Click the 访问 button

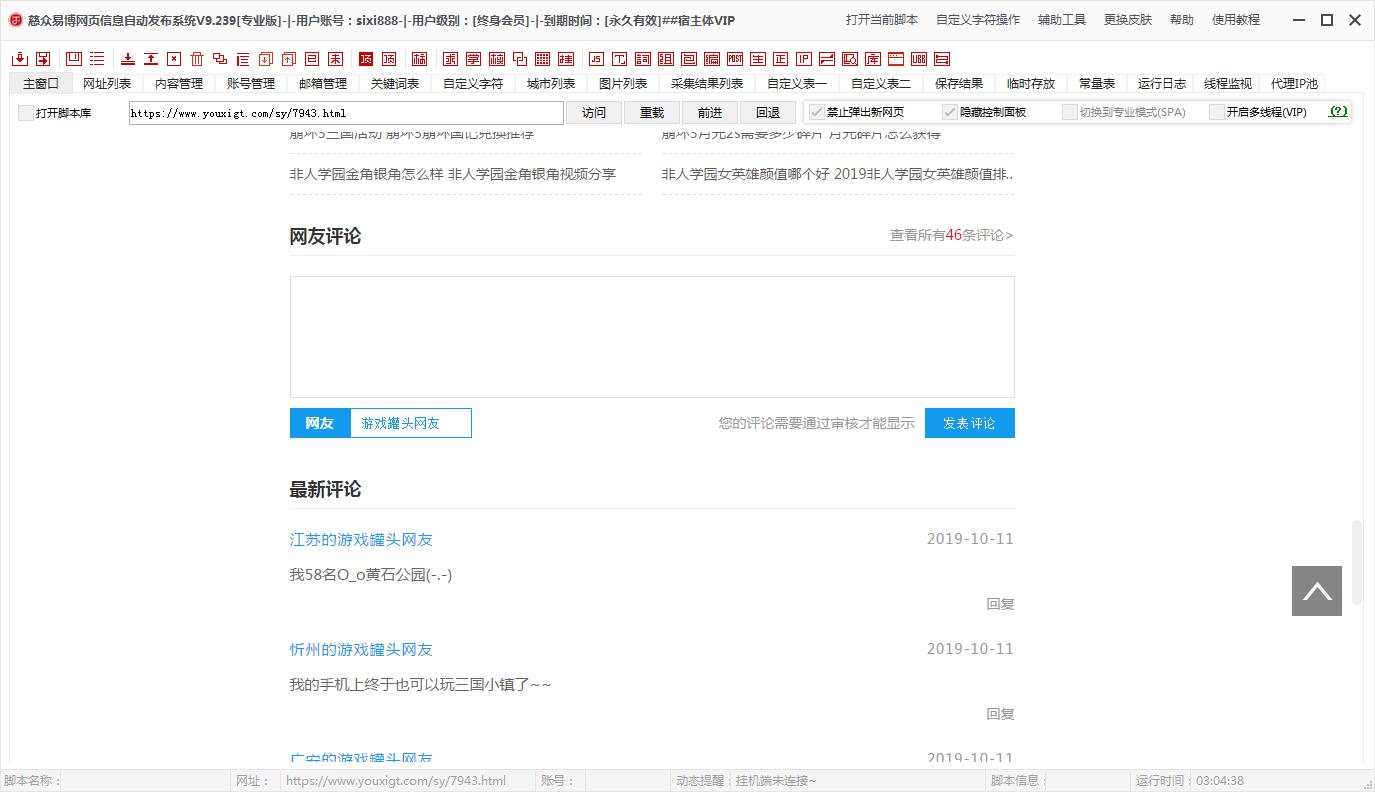[x=594, y=113]
